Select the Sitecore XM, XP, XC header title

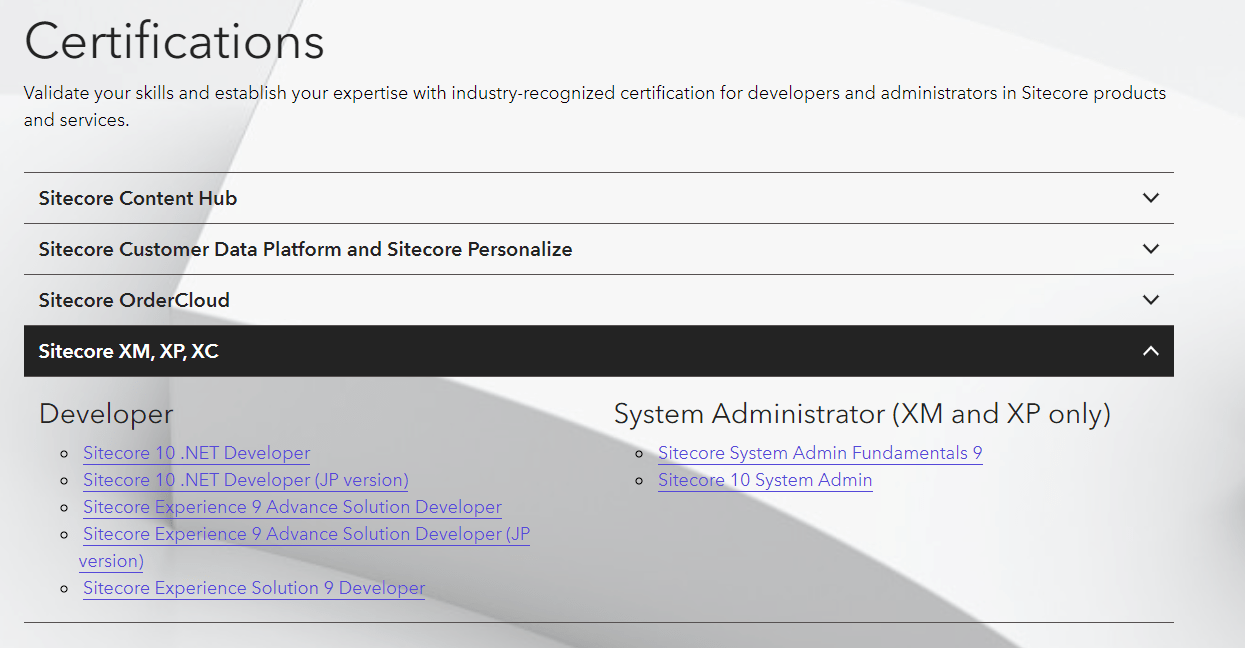click(x=128, y=351)
